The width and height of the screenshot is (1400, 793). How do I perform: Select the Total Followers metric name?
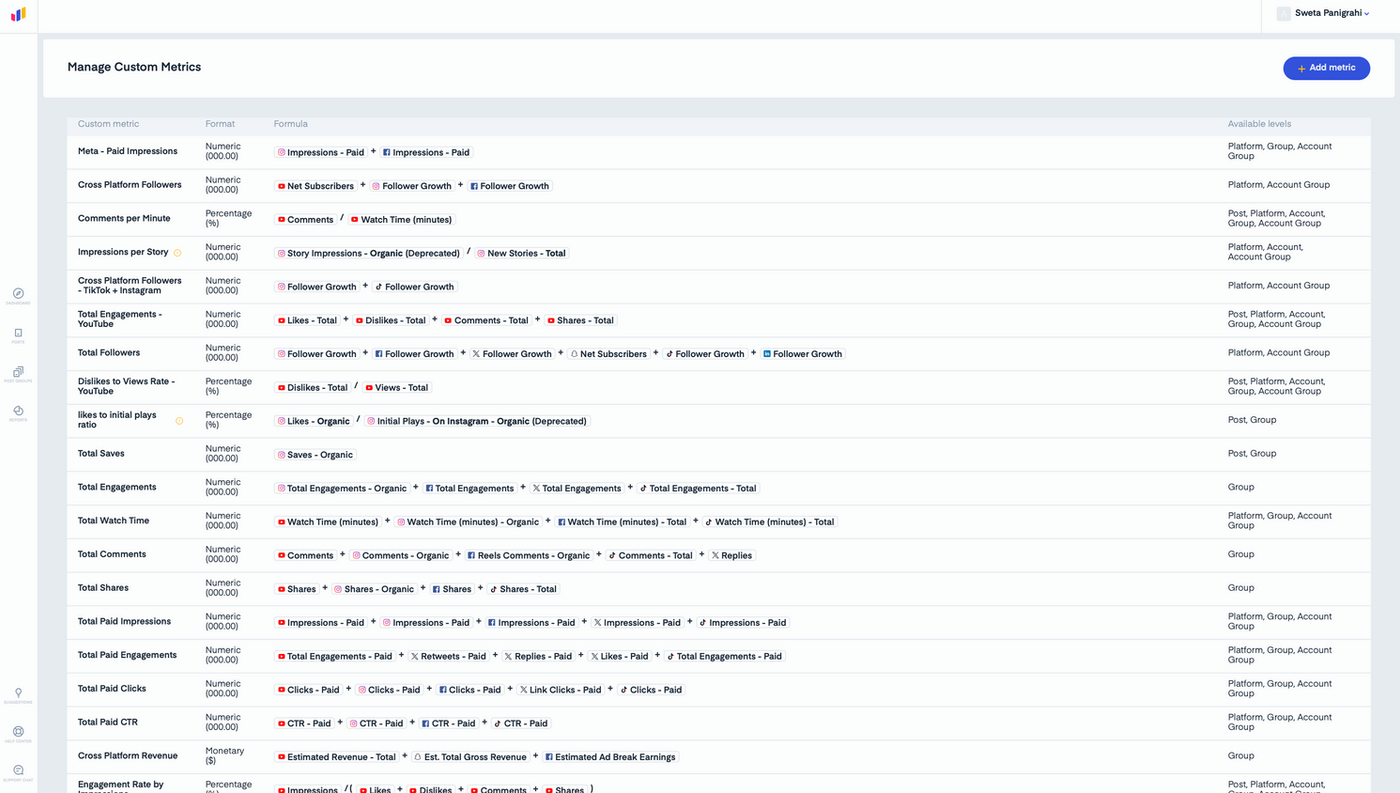109,353
